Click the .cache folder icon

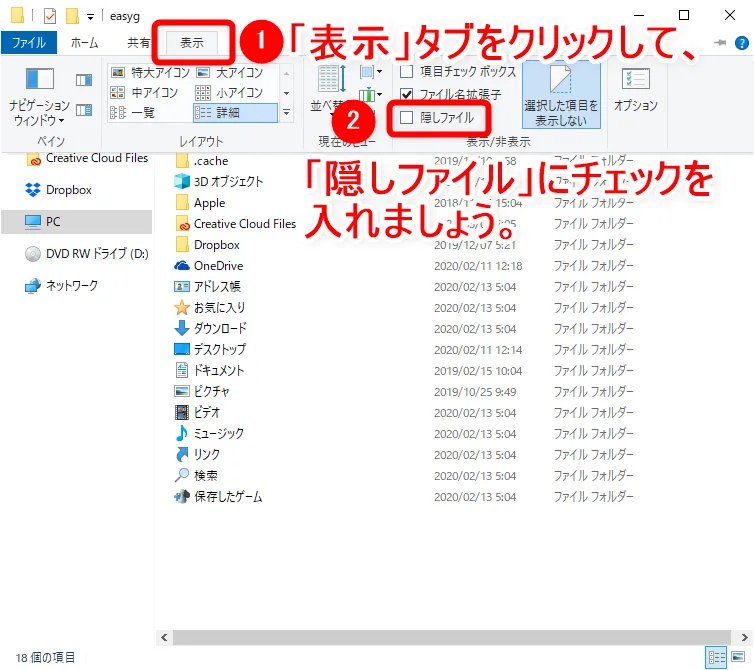(182, 161)
